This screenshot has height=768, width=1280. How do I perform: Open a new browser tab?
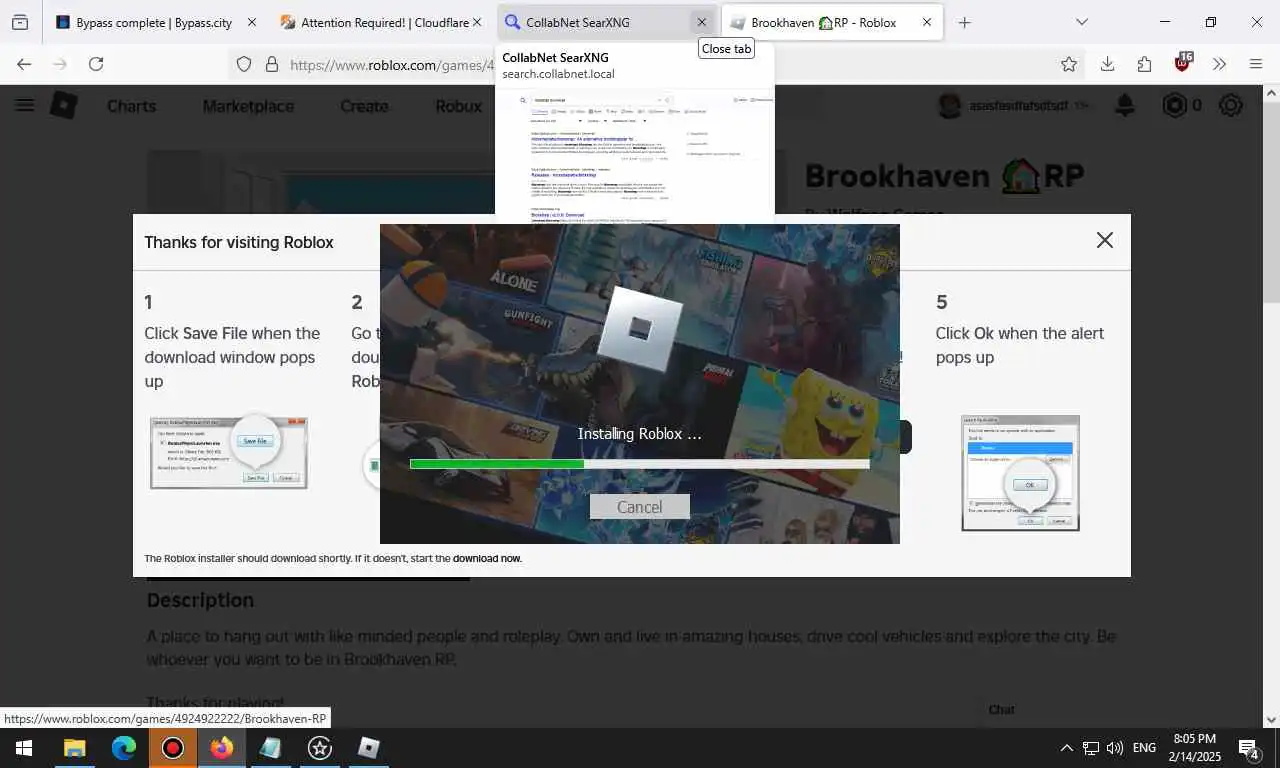point(964,22)
